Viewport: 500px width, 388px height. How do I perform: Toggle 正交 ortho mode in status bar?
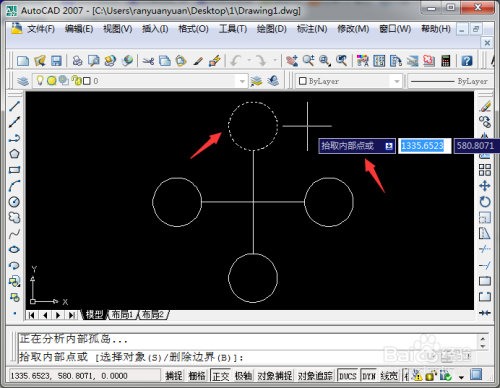[220, 376]
